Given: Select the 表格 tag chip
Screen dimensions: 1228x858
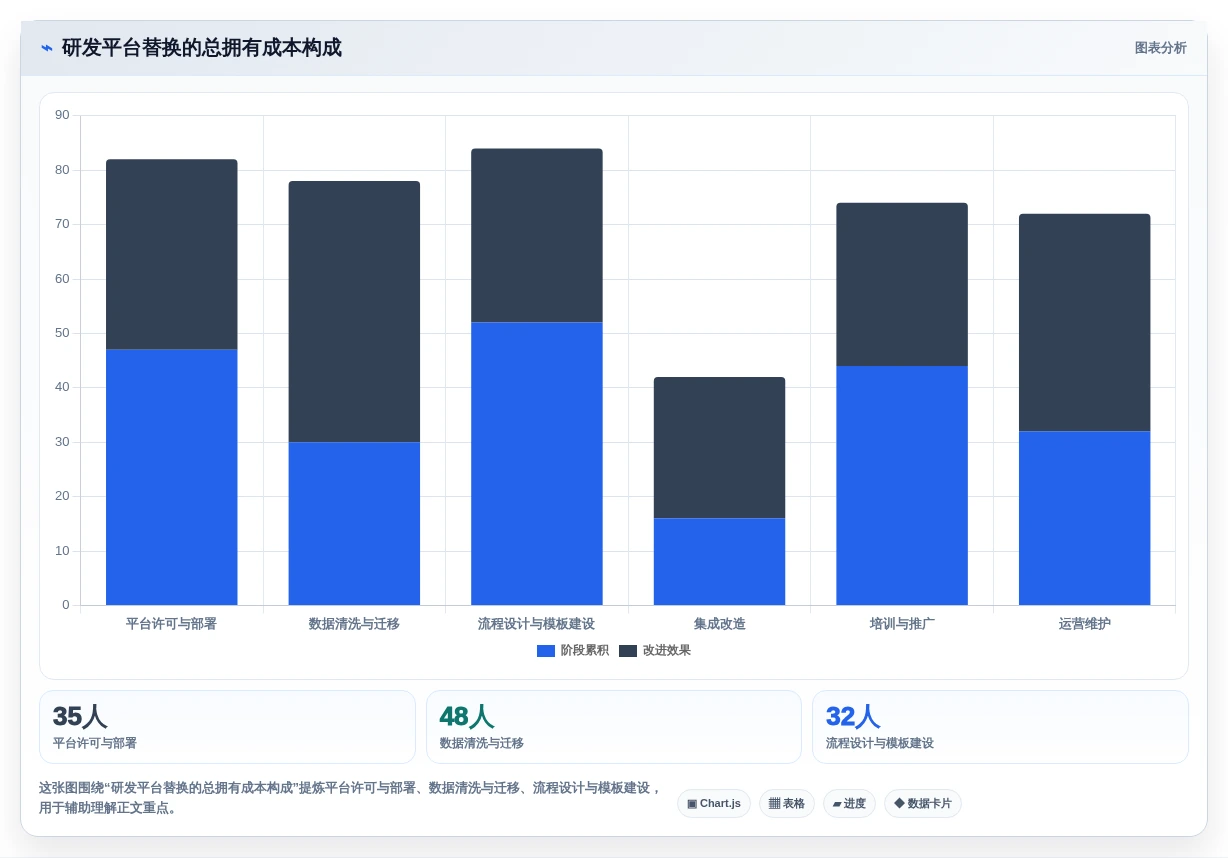Looking at the screenshot, I should point(787,803).
